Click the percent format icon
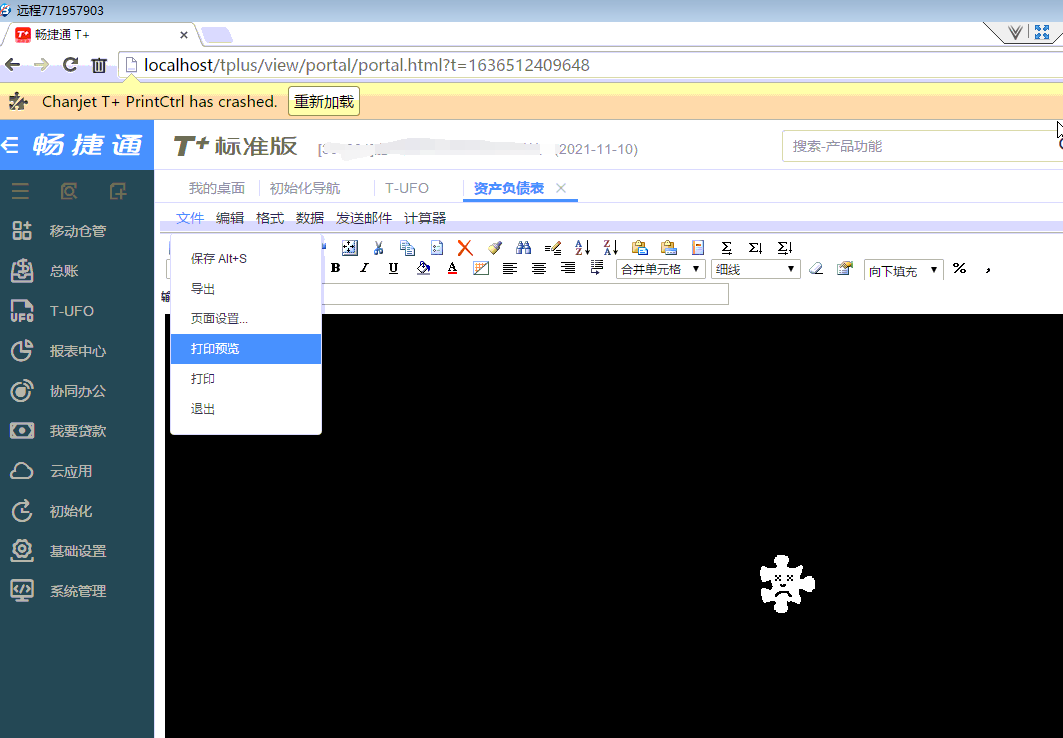 [x=959, y=268]
